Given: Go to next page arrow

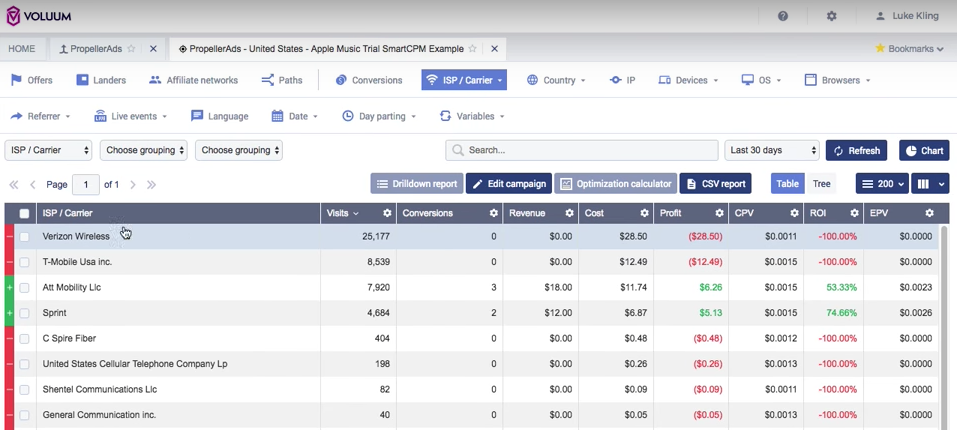Looking at the screenshot, I should (x=132, y=184).
